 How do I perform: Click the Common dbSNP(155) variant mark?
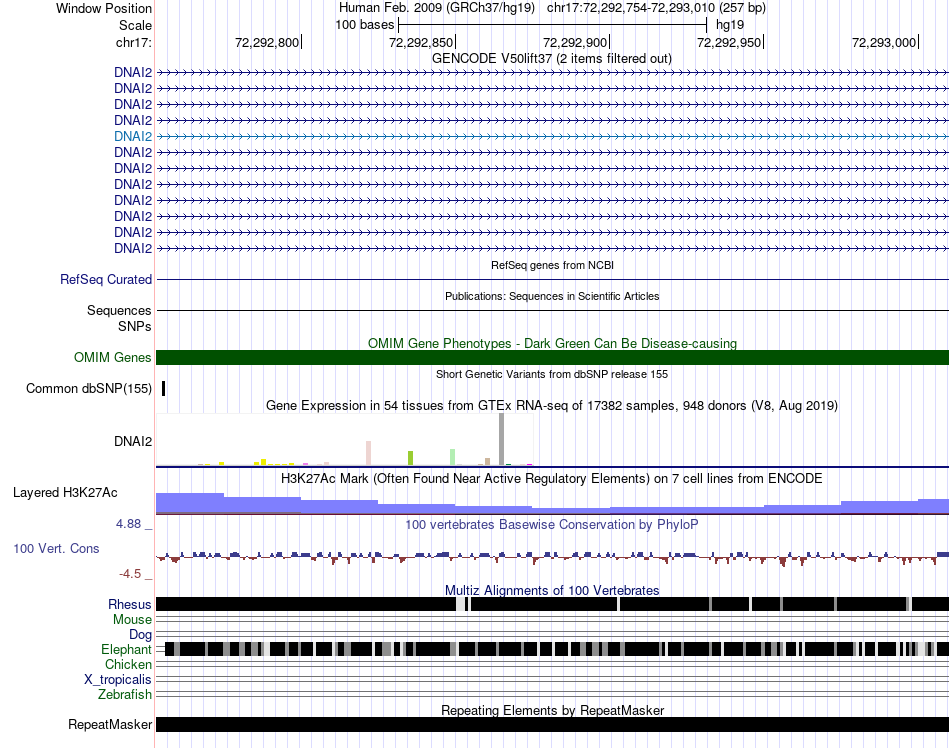coord(164,388)
